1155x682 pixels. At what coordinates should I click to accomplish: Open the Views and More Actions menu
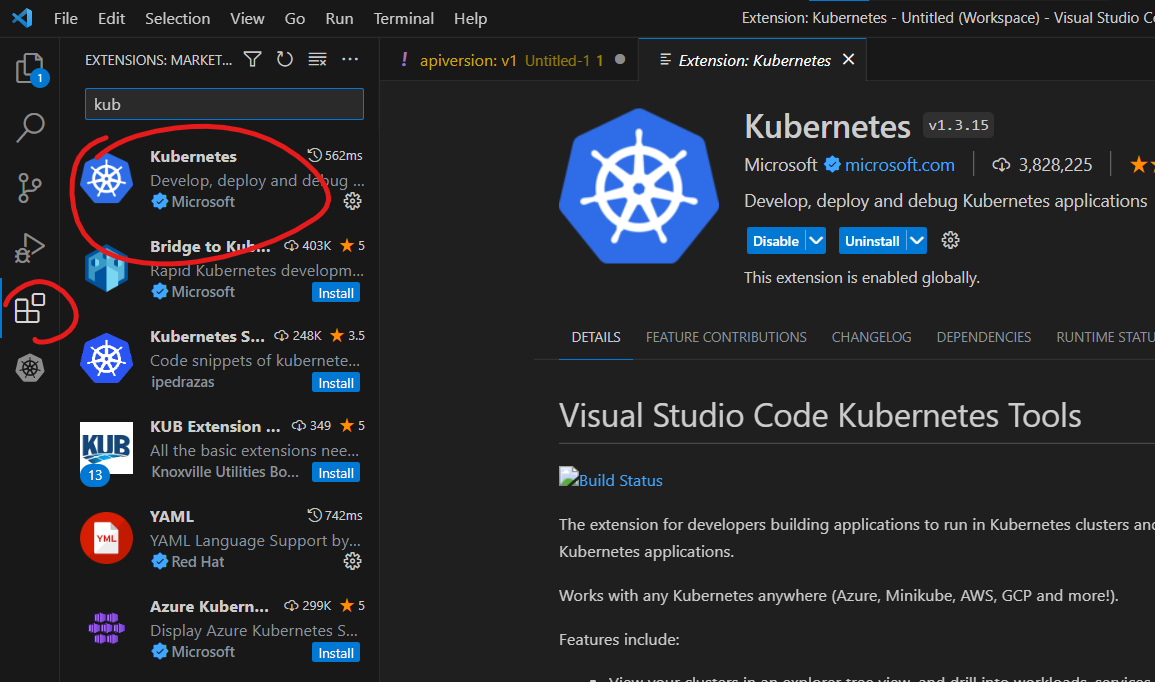coord(350,59)
